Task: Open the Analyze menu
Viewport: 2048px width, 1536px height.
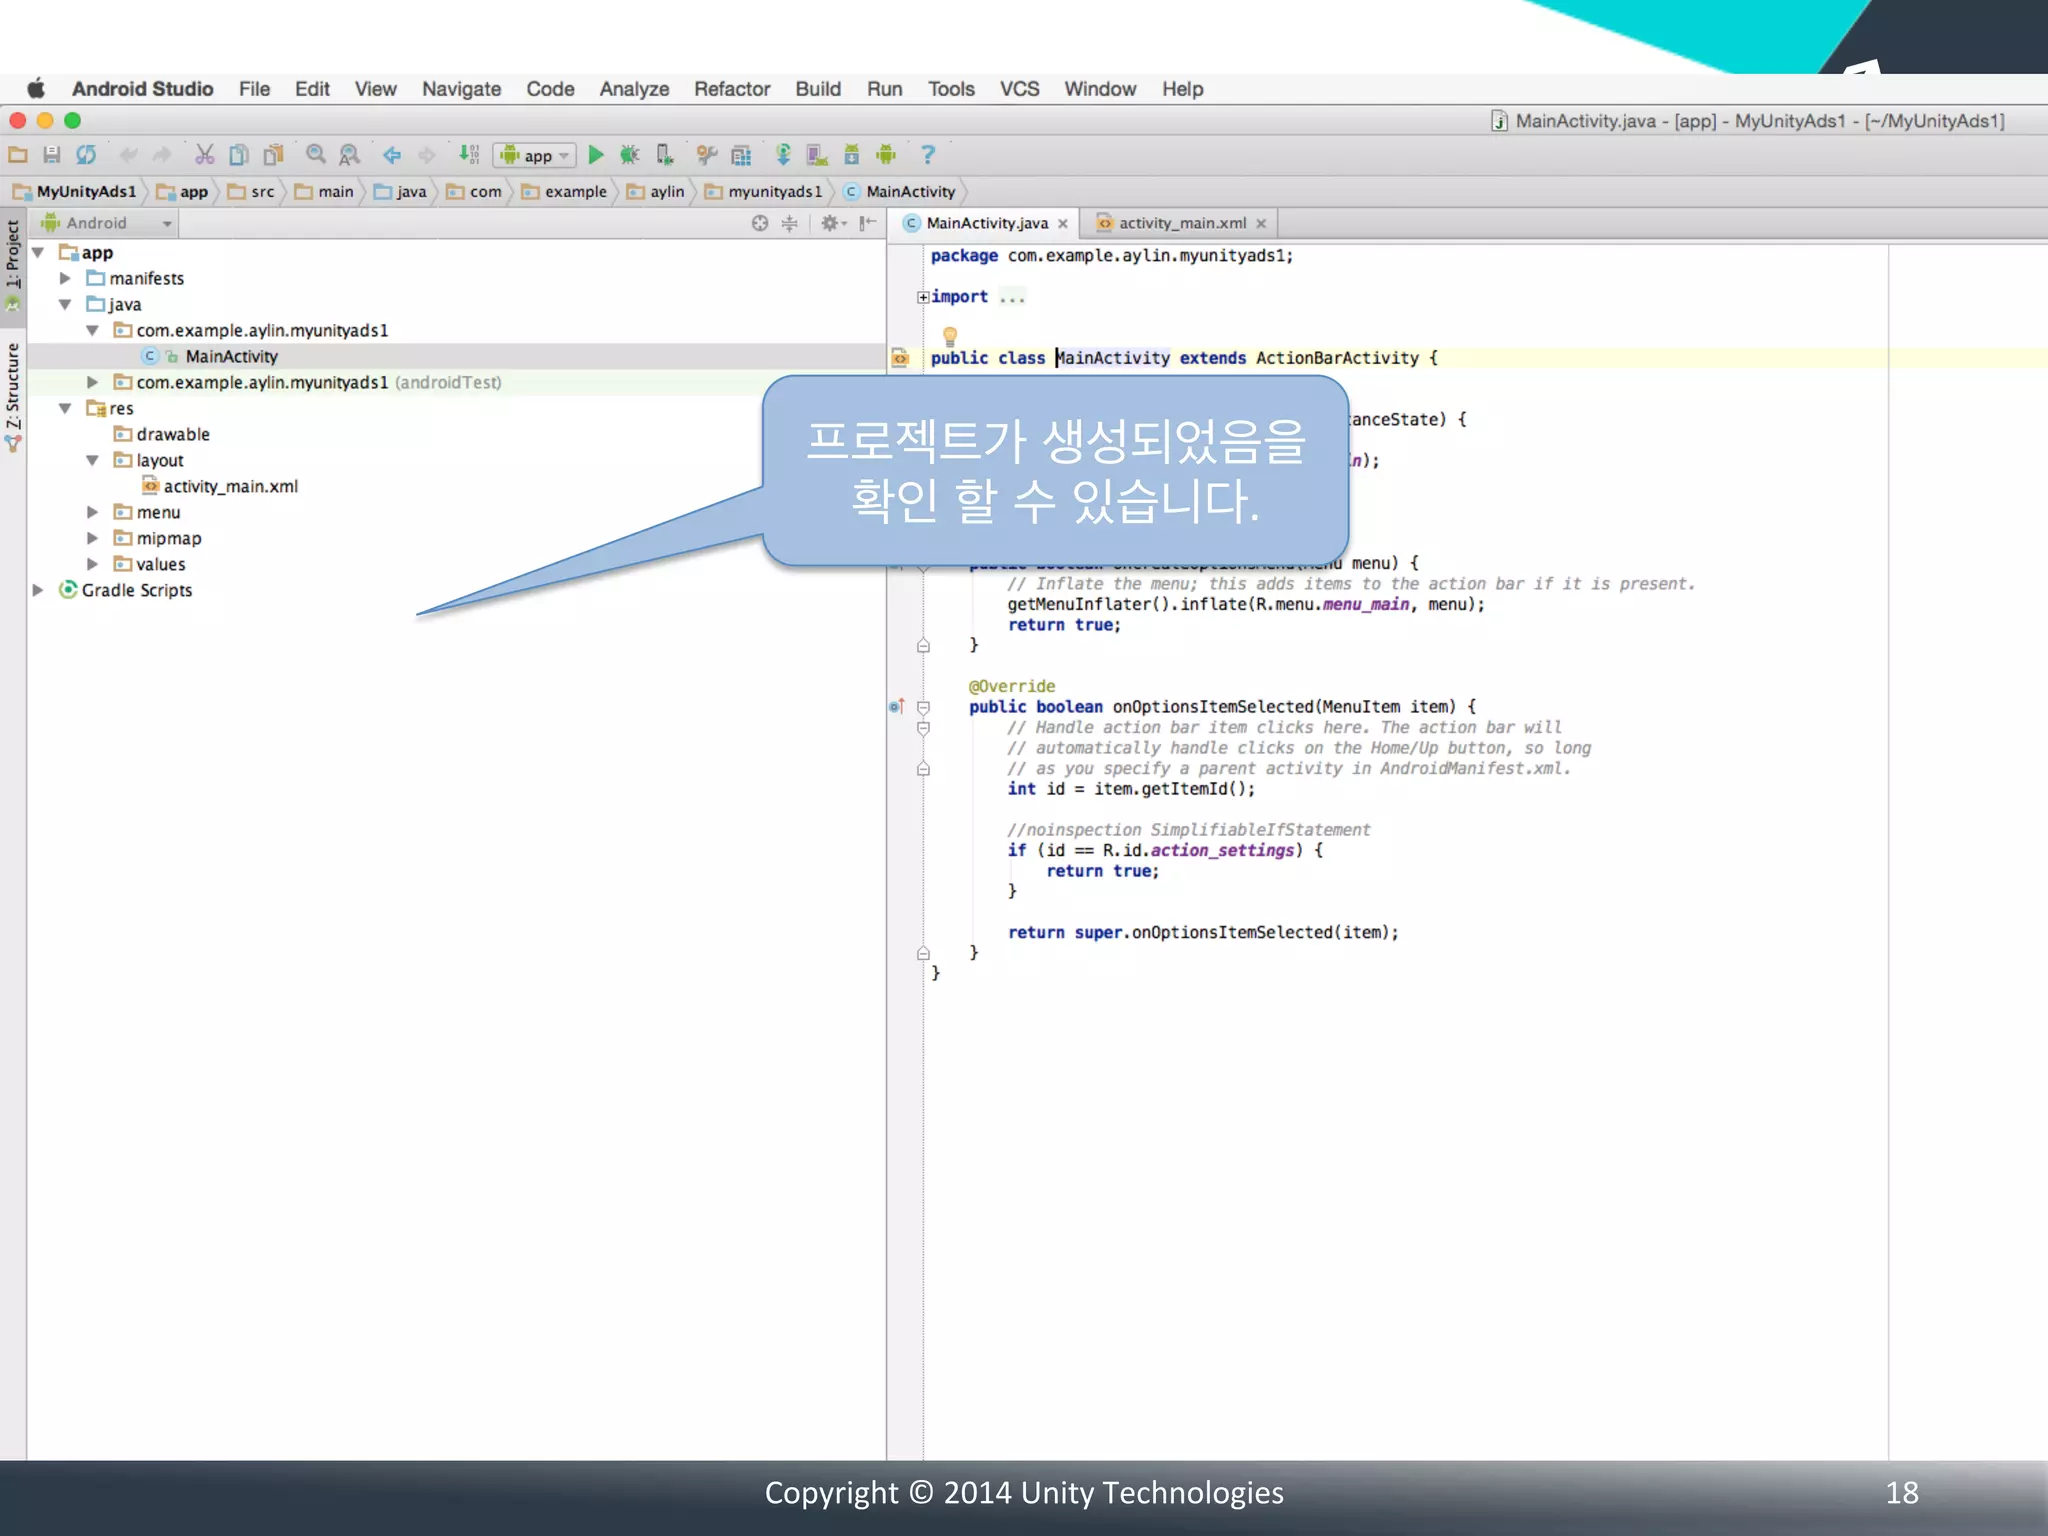Action: click(x=634, y=89)
